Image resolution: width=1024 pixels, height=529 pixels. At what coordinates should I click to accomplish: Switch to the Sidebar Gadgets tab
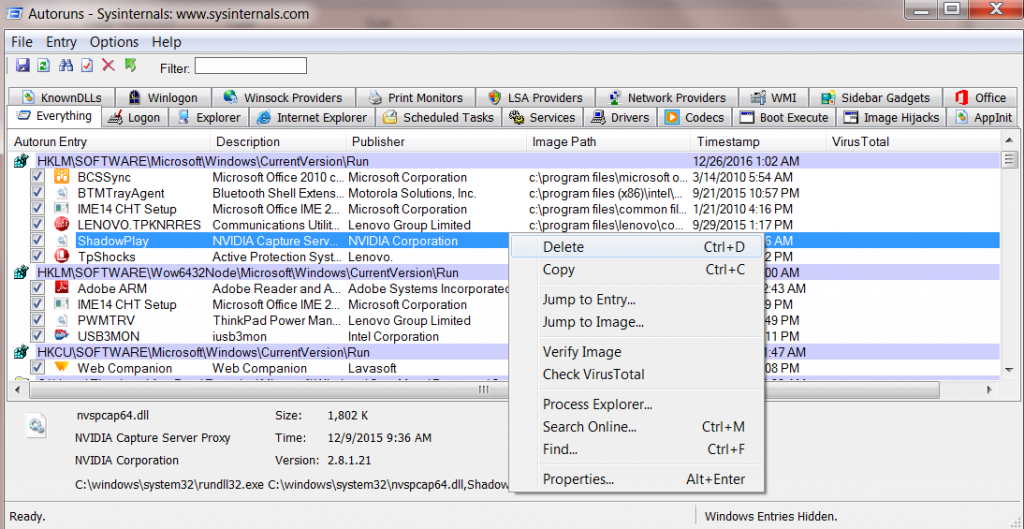click(876, 97)
